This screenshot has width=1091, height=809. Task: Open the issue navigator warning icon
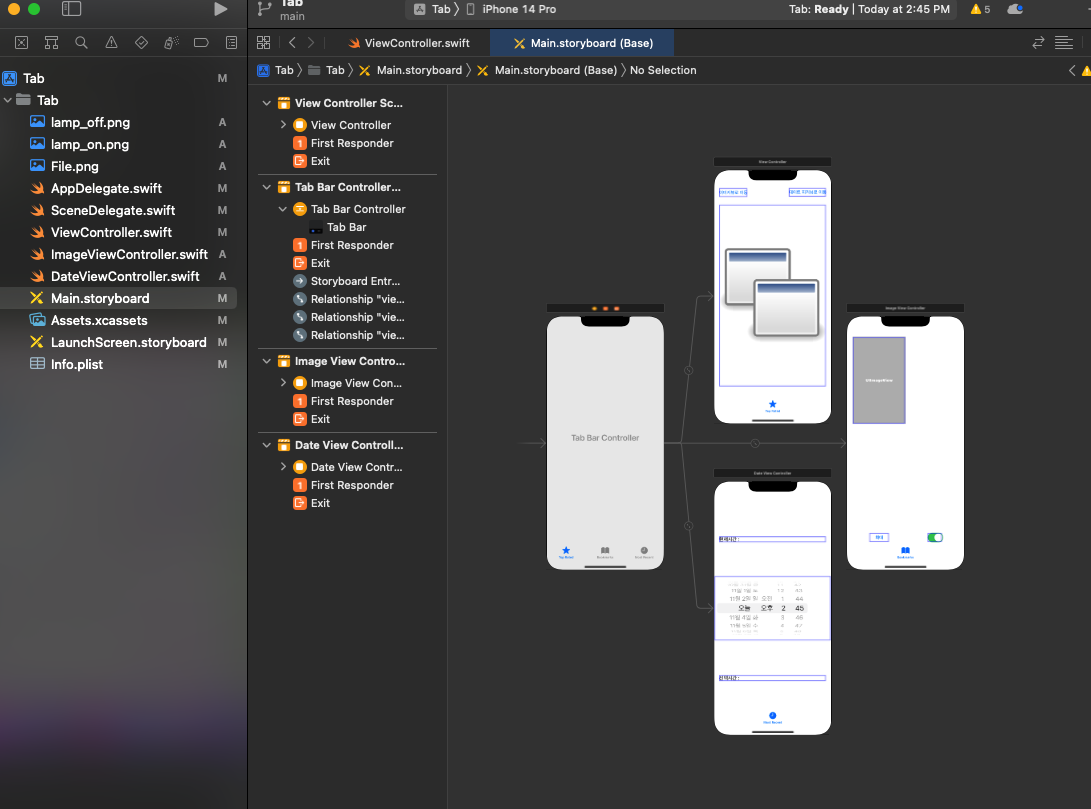111,42
